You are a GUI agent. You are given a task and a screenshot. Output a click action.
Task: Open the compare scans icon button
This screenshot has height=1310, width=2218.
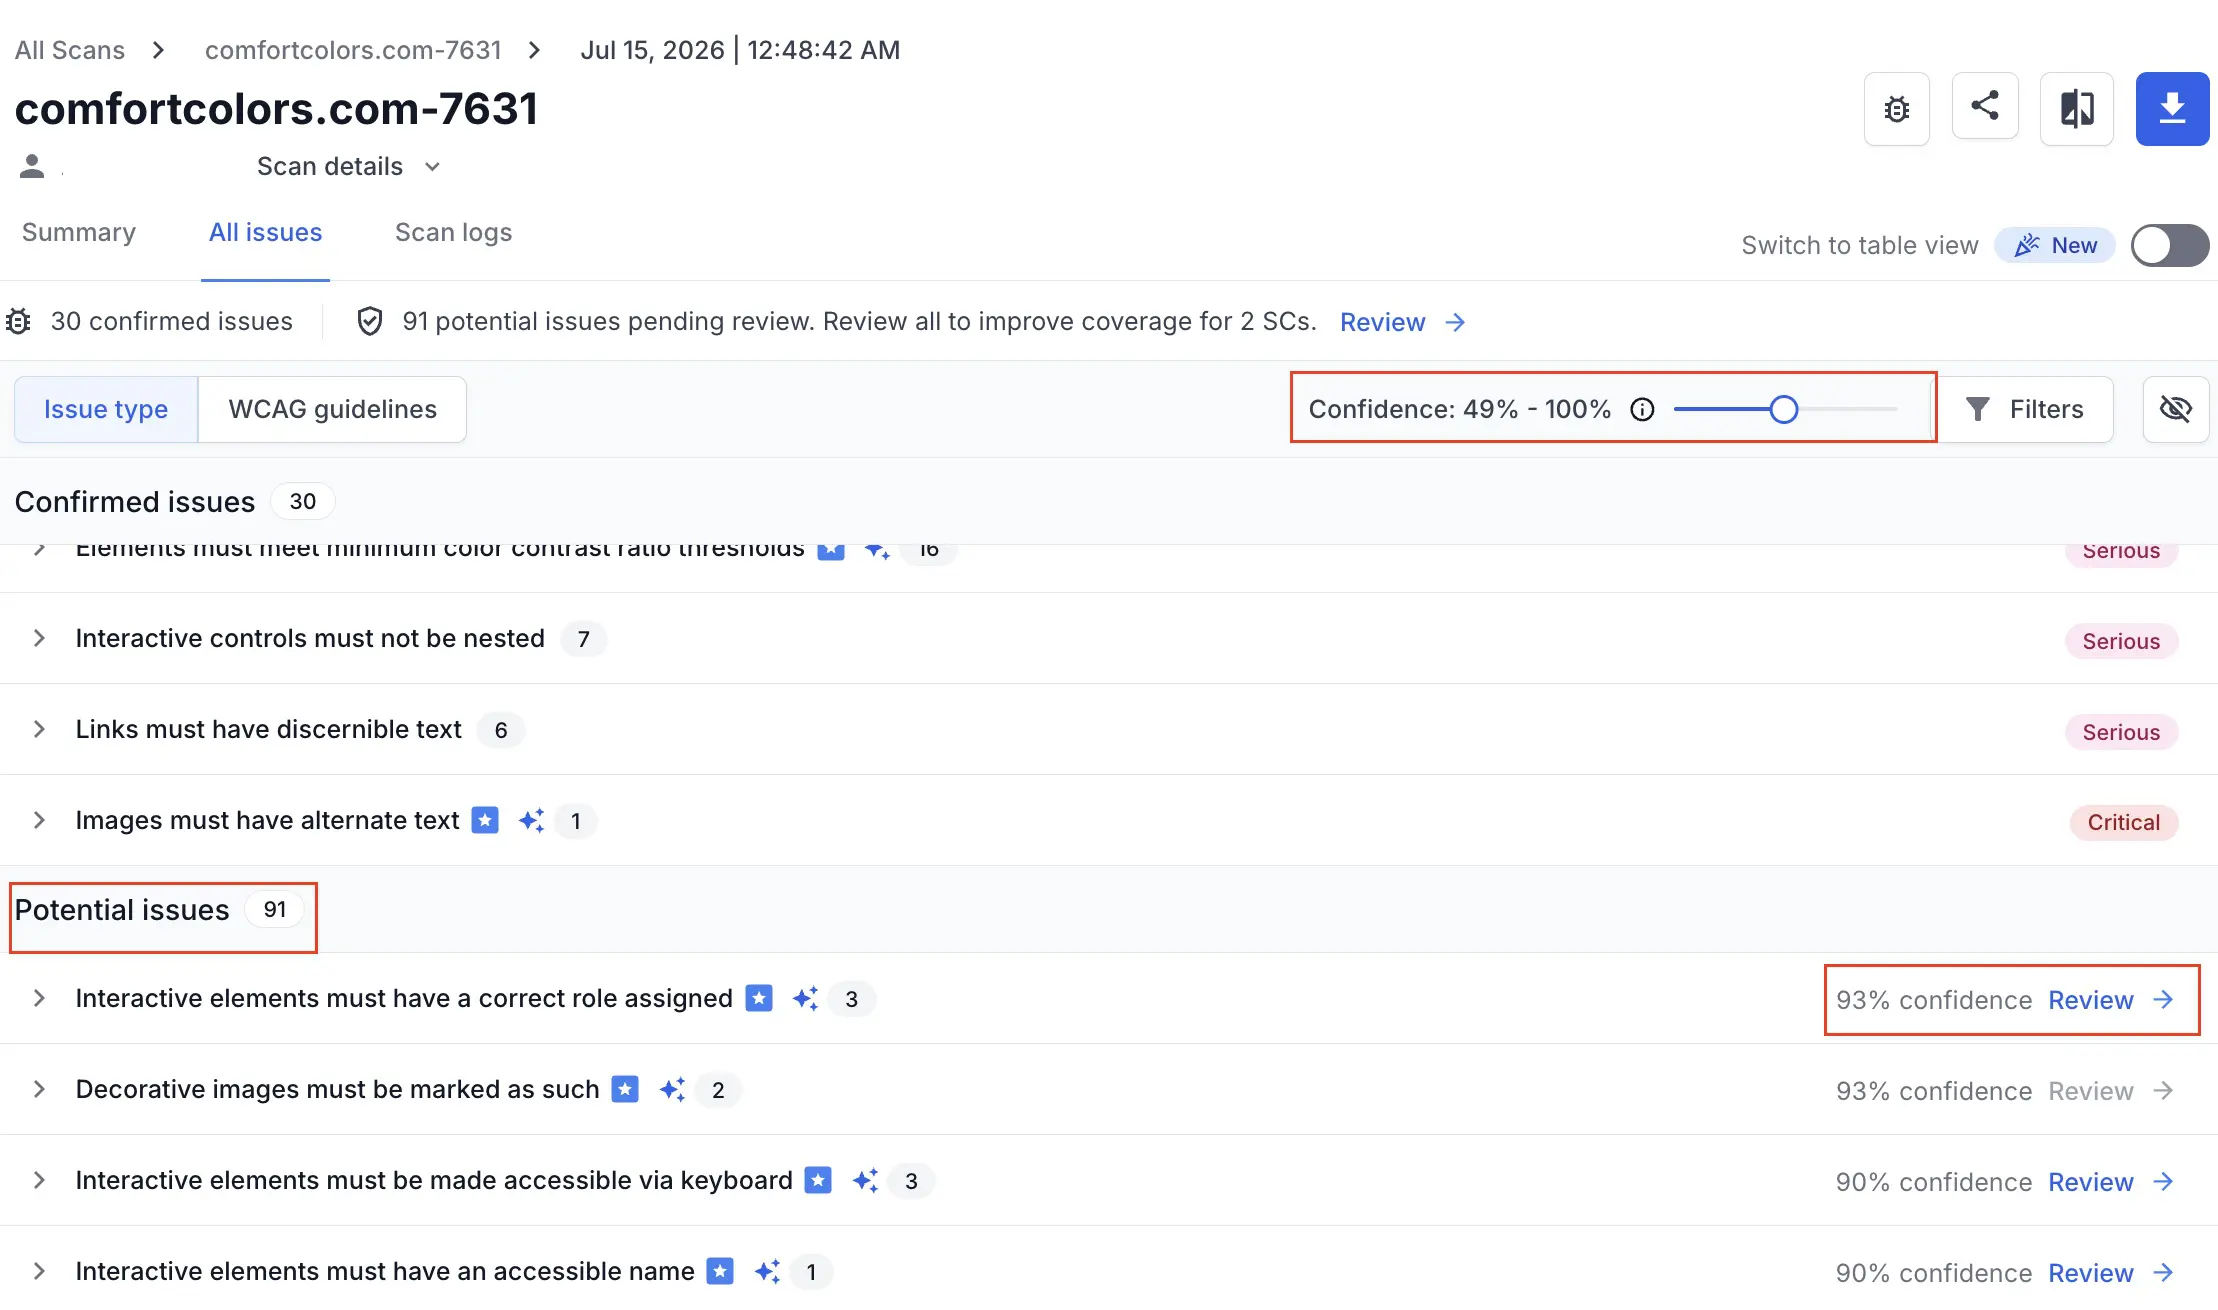point(2076,109)
